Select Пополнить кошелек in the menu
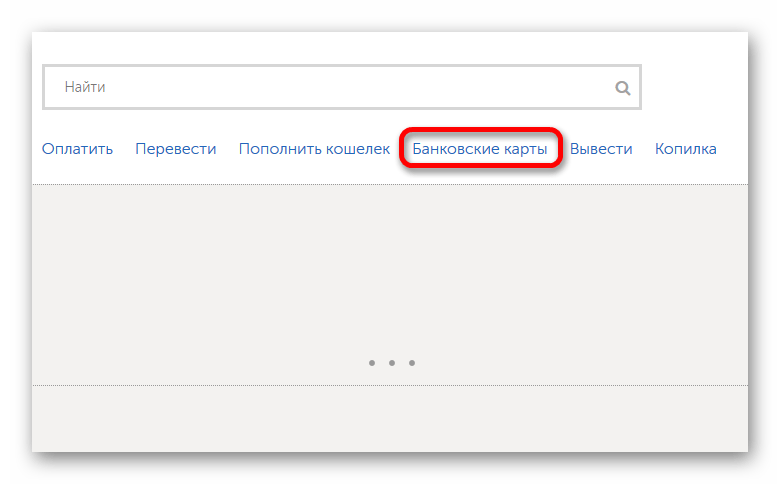The height and width of the screenshot is (484, 780). [314, 149]
